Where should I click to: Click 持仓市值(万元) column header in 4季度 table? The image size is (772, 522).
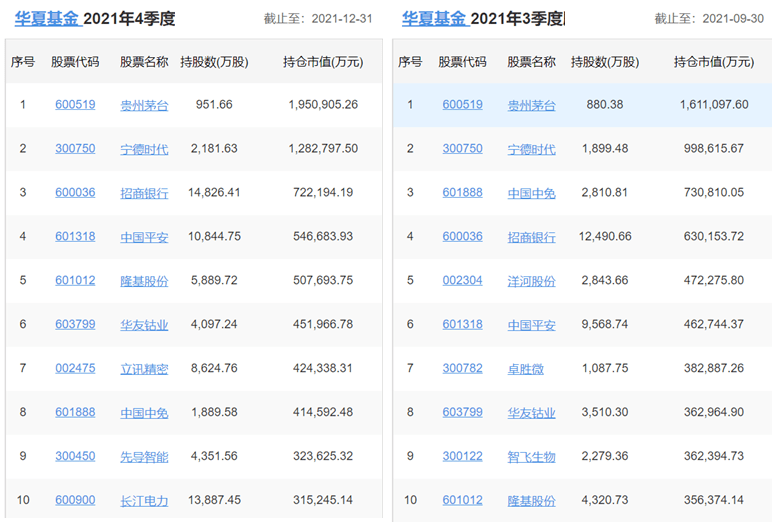(326, 62)
